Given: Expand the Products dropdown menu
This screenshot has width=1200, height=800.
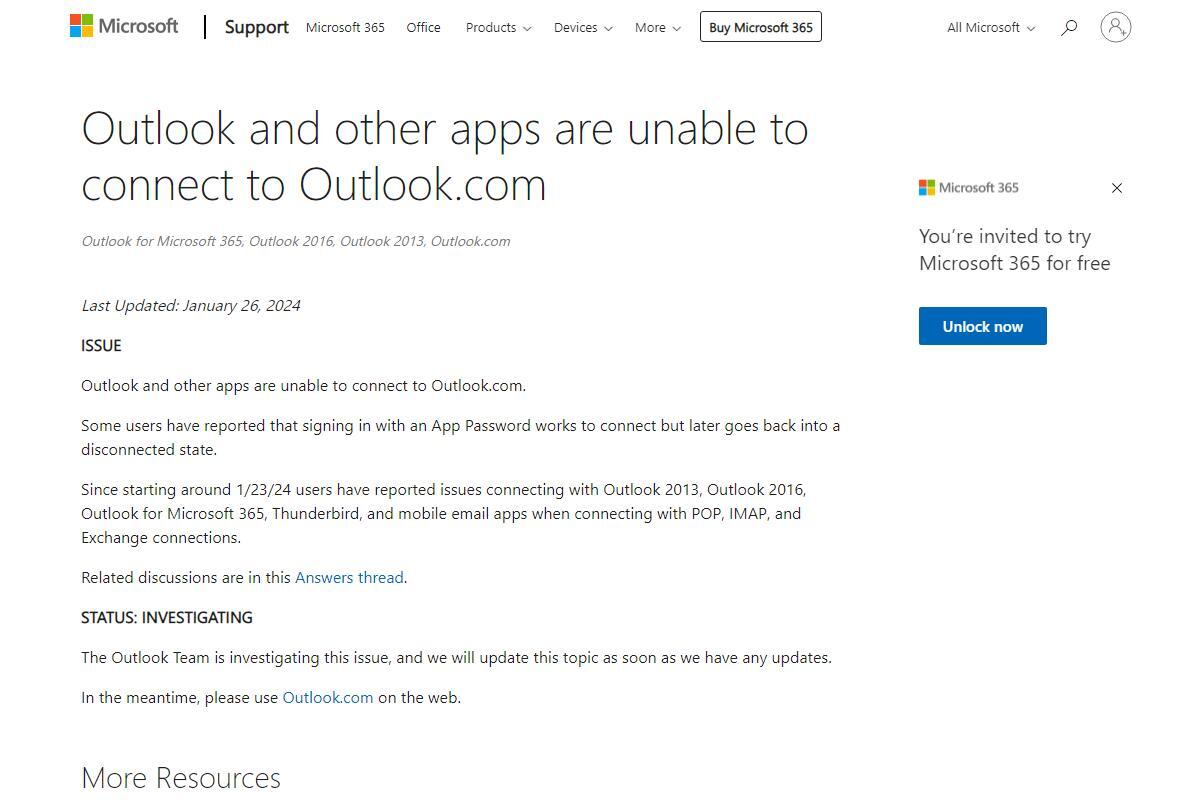Looking at the screenshot, I should pyautogui.click(x=498, y=28).
